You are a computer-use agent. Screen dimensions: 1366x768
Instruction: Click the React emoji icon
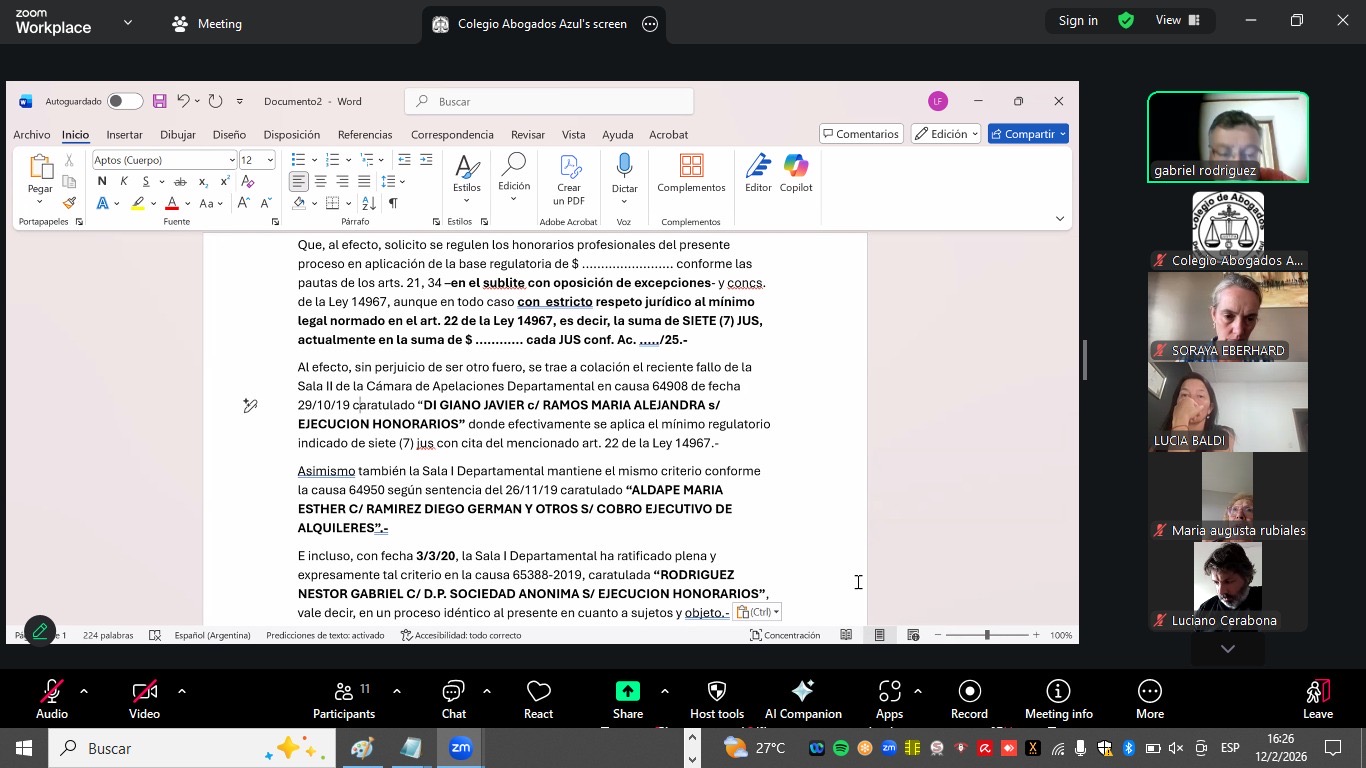coord(538,693)
